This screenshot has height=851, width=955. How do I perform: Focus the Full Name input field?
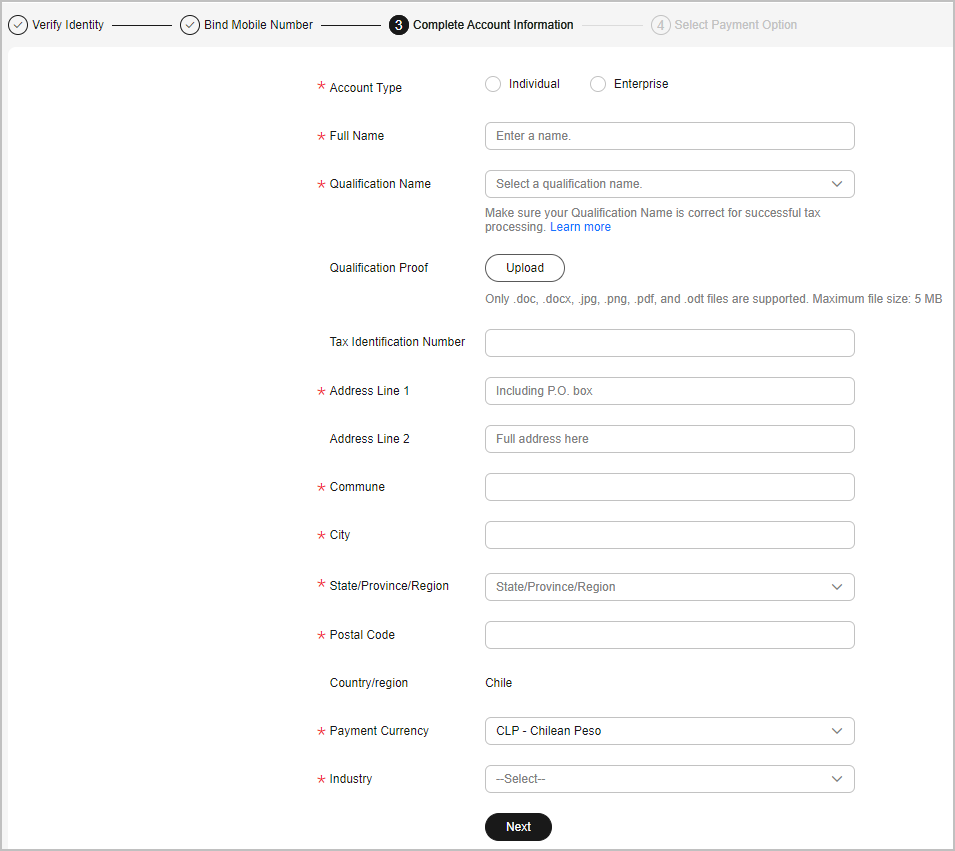point(669,136)
